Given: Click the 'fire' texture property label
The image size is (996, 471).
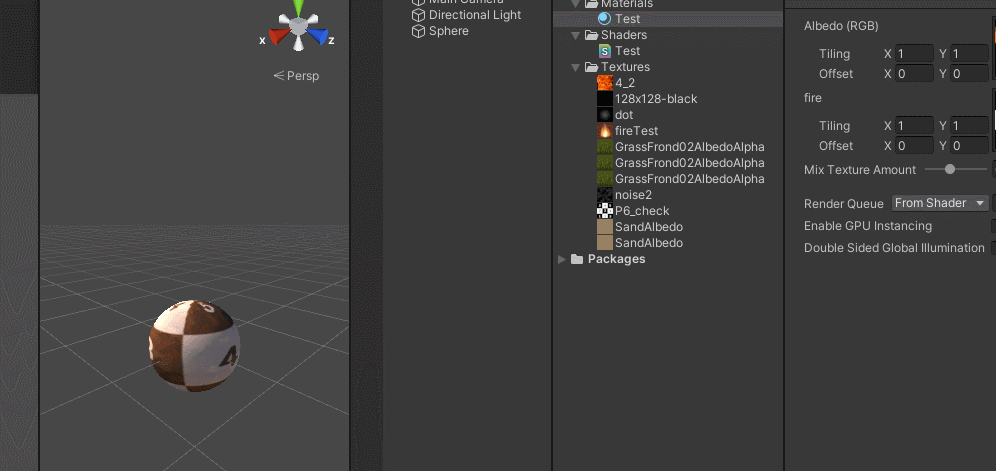Looking at the screenshot, I should pyautogui.click(x=812, y=98).
